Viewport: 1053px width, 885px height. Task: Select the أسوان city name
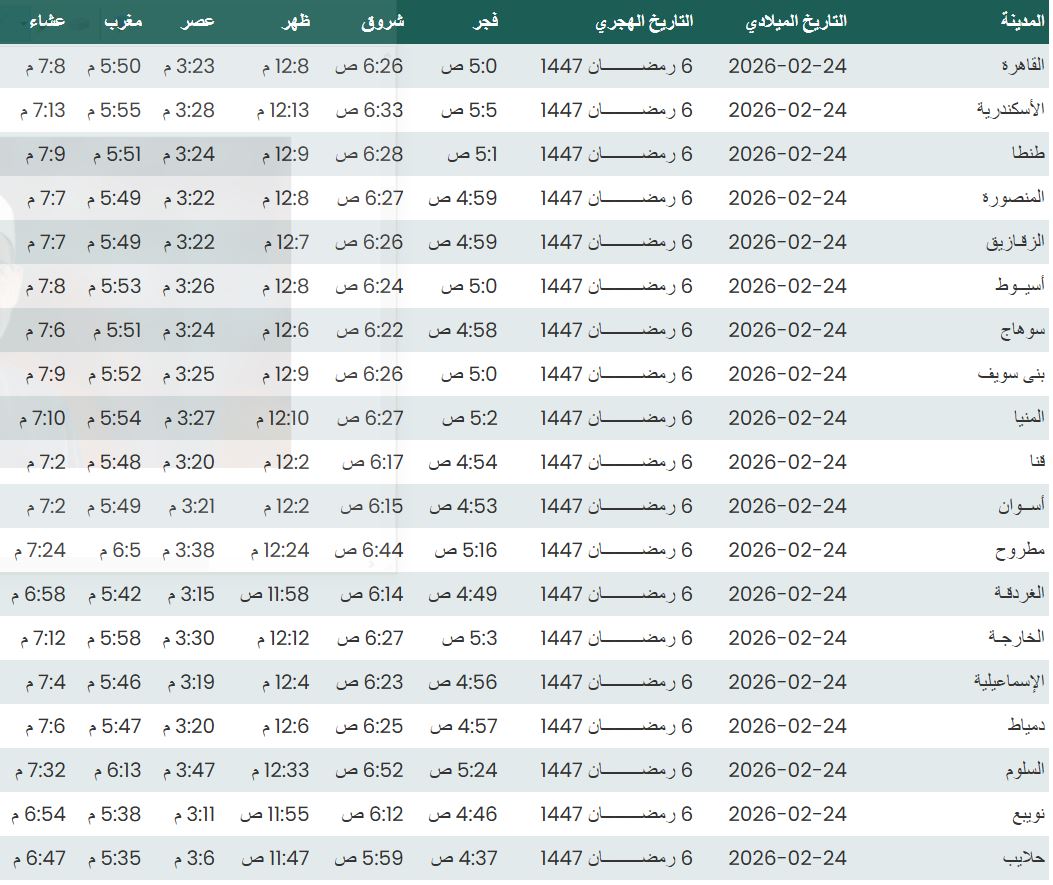tap(1021, 506)
